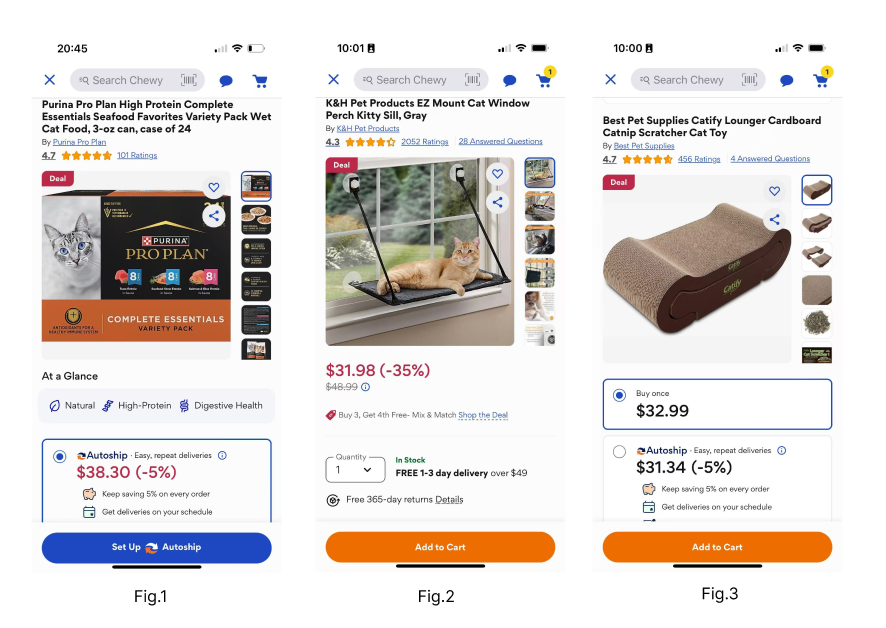Tap the heart icon on Purina Pro Plan image
Image resolution: width=886 pixels, height=628 pixels.
pyautogui.click(x=214, y=187)
